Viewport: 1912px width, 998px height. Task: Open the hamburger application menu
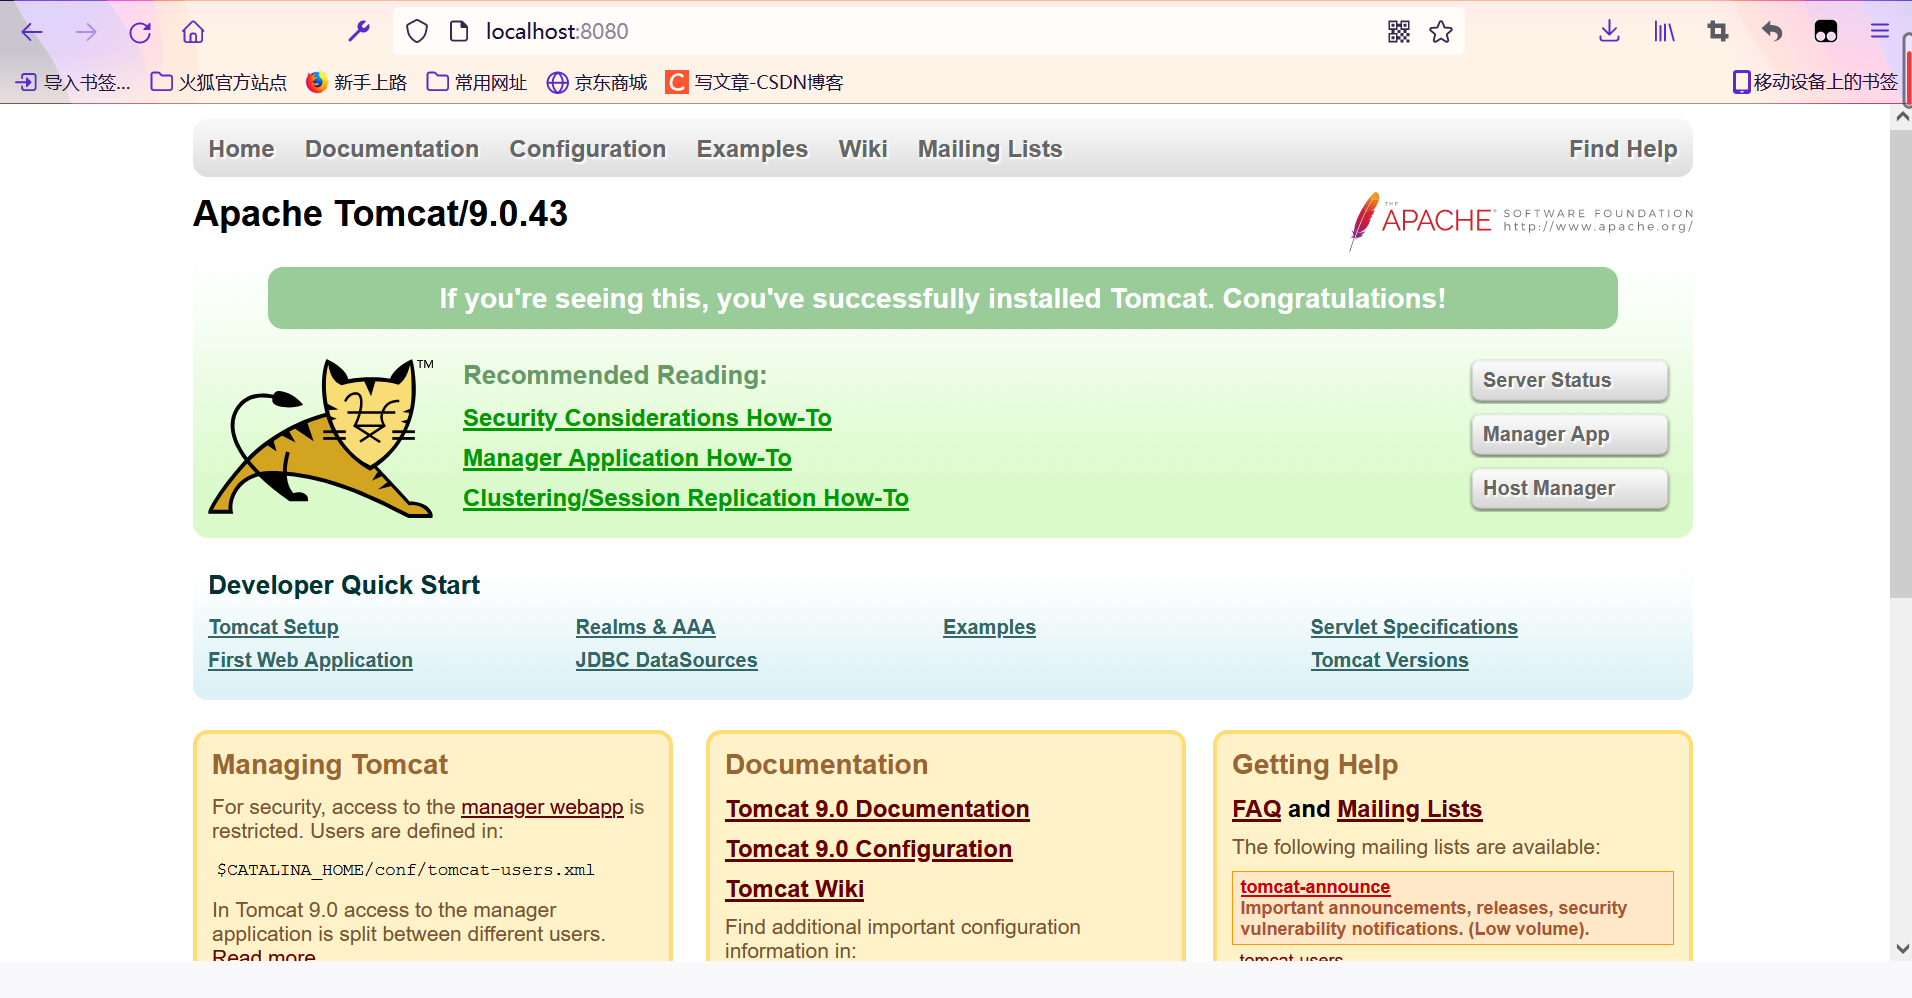[x=1880, y=32]
